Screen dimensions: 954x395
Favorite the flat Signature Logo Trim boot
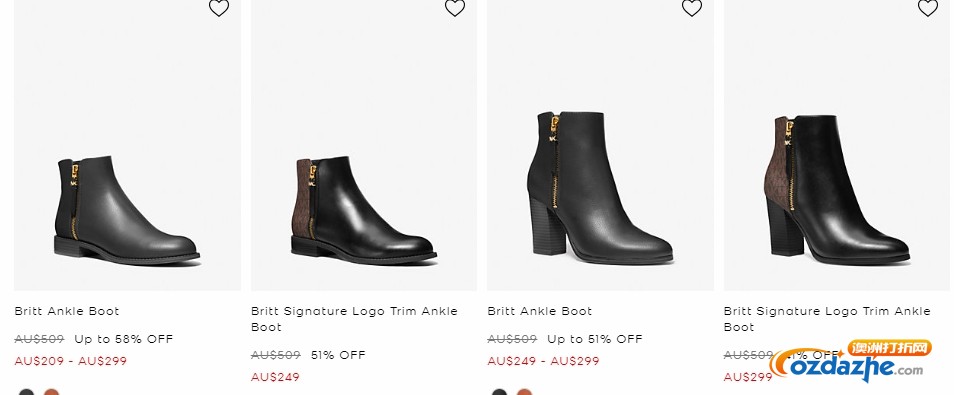pyautogui.click(x=455, y=8)
